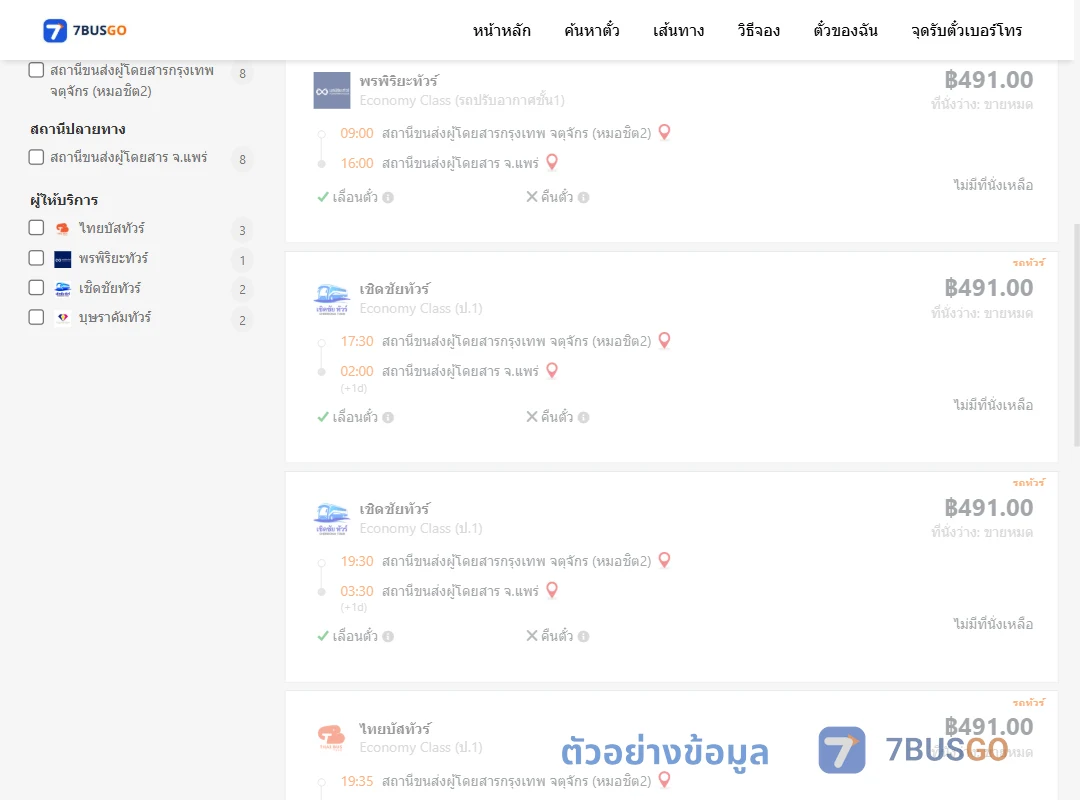Click เชิดชัยทัวร์ logo on 19:30 trip card
1080x800 pixels.
(332, 519)
